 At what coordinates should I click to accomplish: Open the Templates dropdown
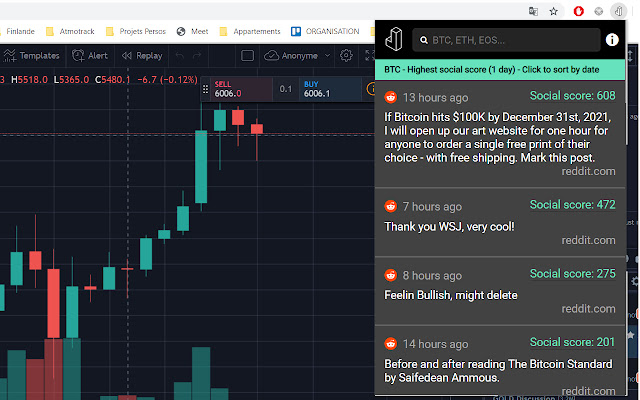(x=32, y=56)
